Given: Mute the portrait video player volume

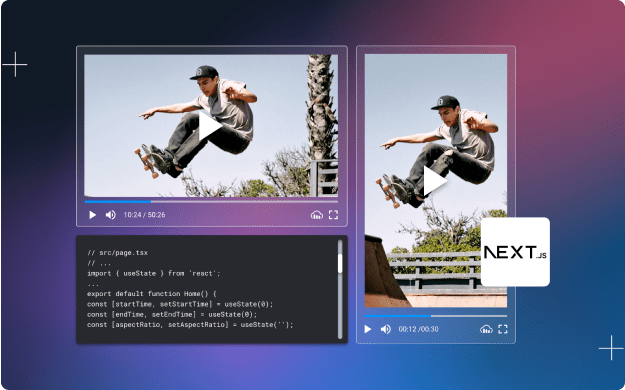Looking at the screenshot, I should tap(385, 329).
